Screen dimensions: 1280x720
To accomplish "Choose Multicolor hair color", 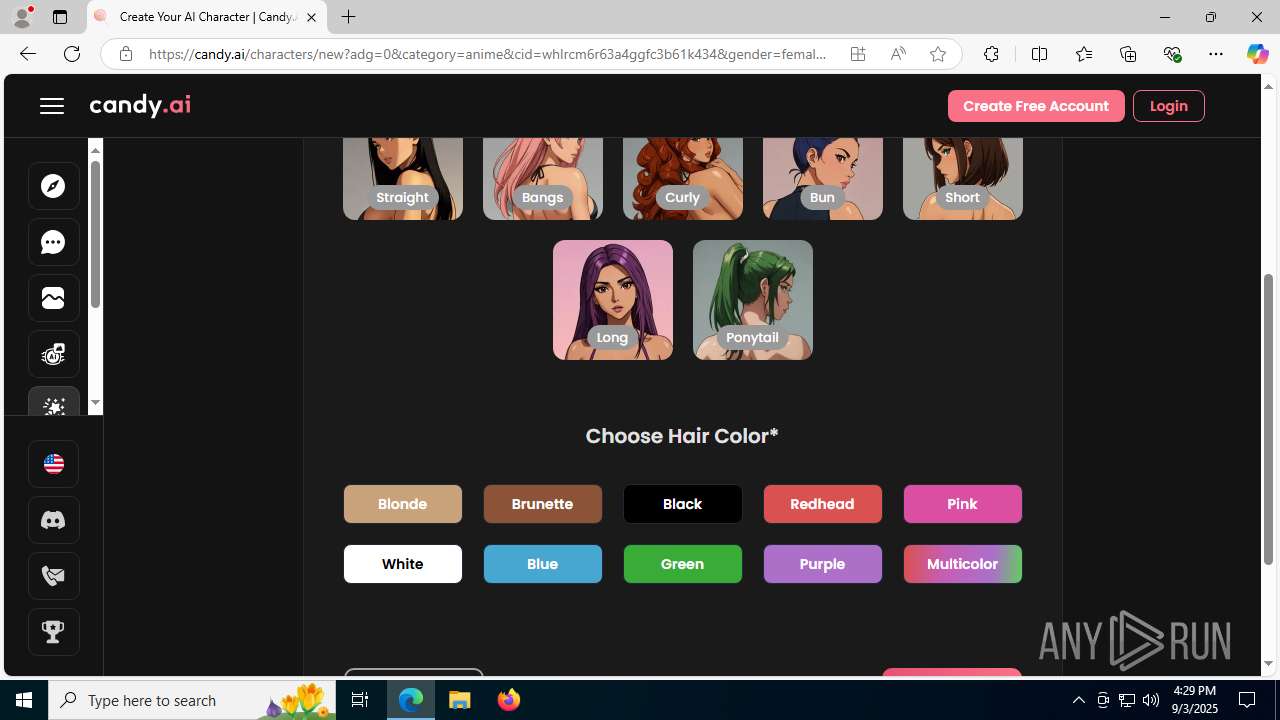I will click(x=963, y=564).
